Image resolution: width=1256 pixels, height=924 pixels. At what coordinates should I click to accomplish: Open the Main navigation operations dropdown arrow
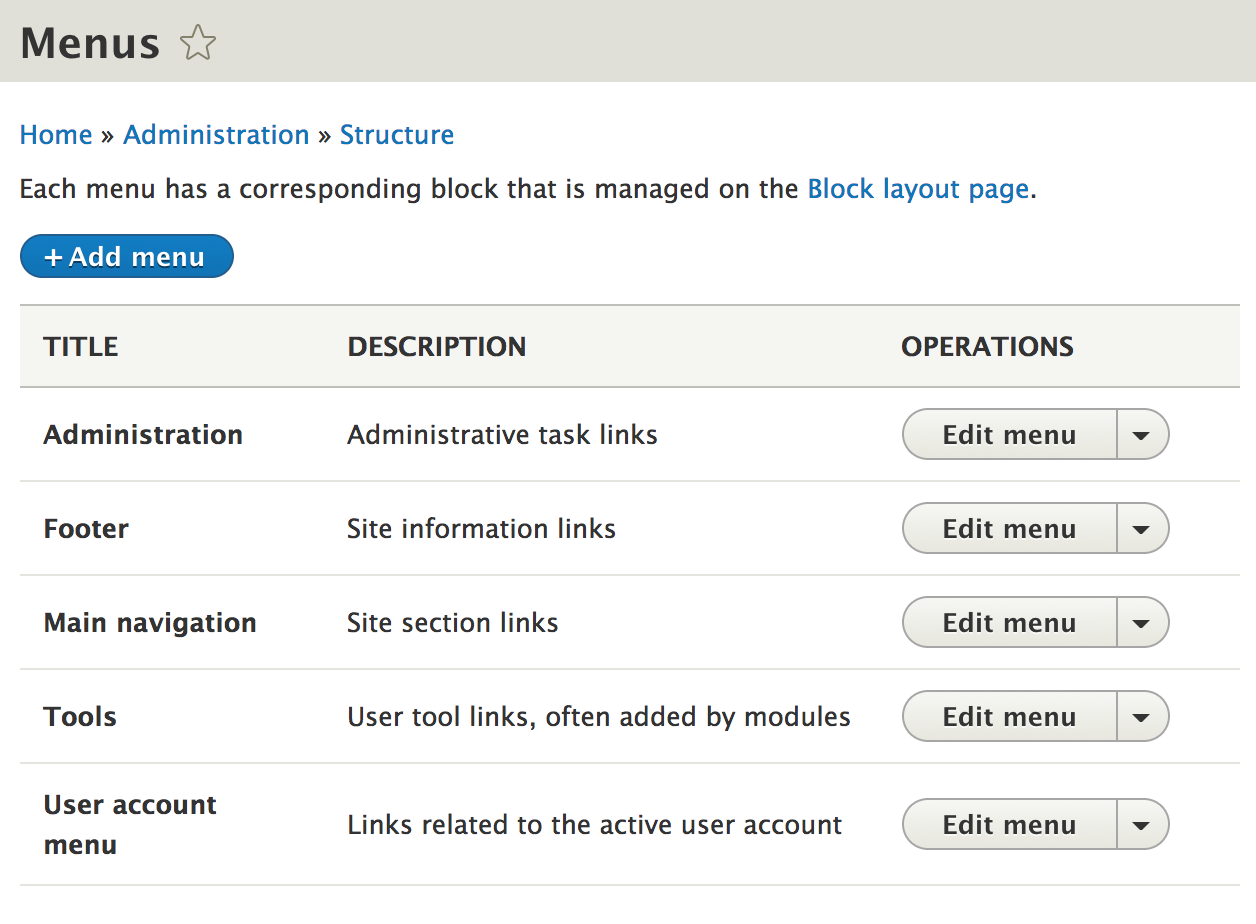point(1142,623)
